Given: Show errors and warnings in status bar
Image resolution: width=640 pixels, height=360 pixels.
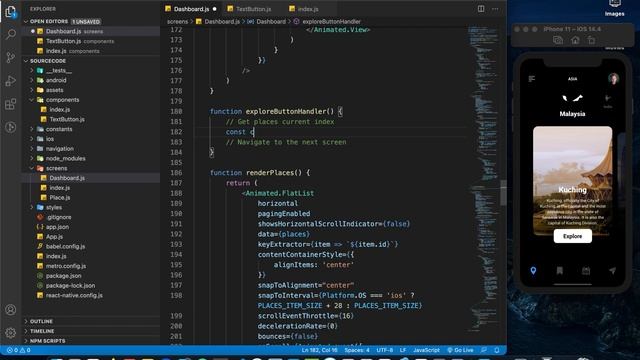Looking at the screenshot, I should 19,350.
